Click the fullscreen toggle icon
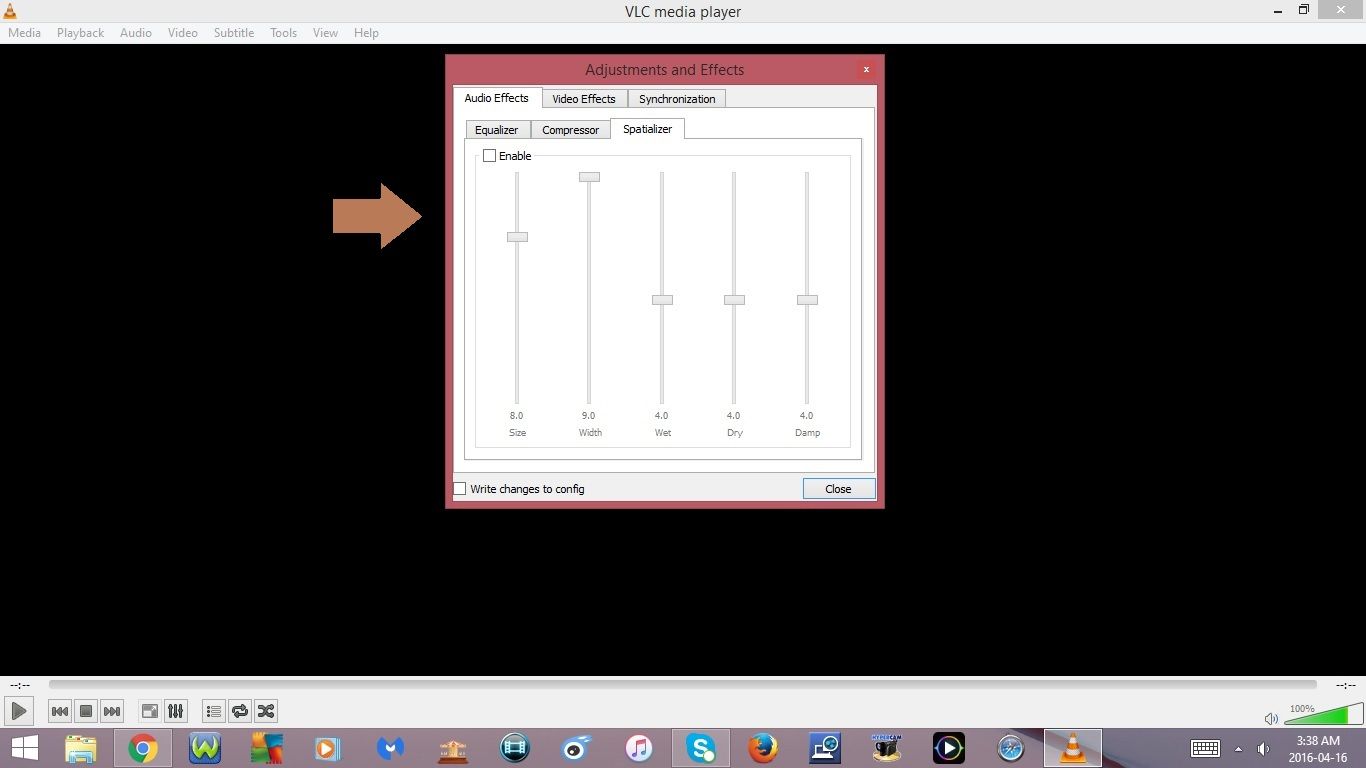The image size is (1366, 768). pyautogui.click(x=149, y=711)
